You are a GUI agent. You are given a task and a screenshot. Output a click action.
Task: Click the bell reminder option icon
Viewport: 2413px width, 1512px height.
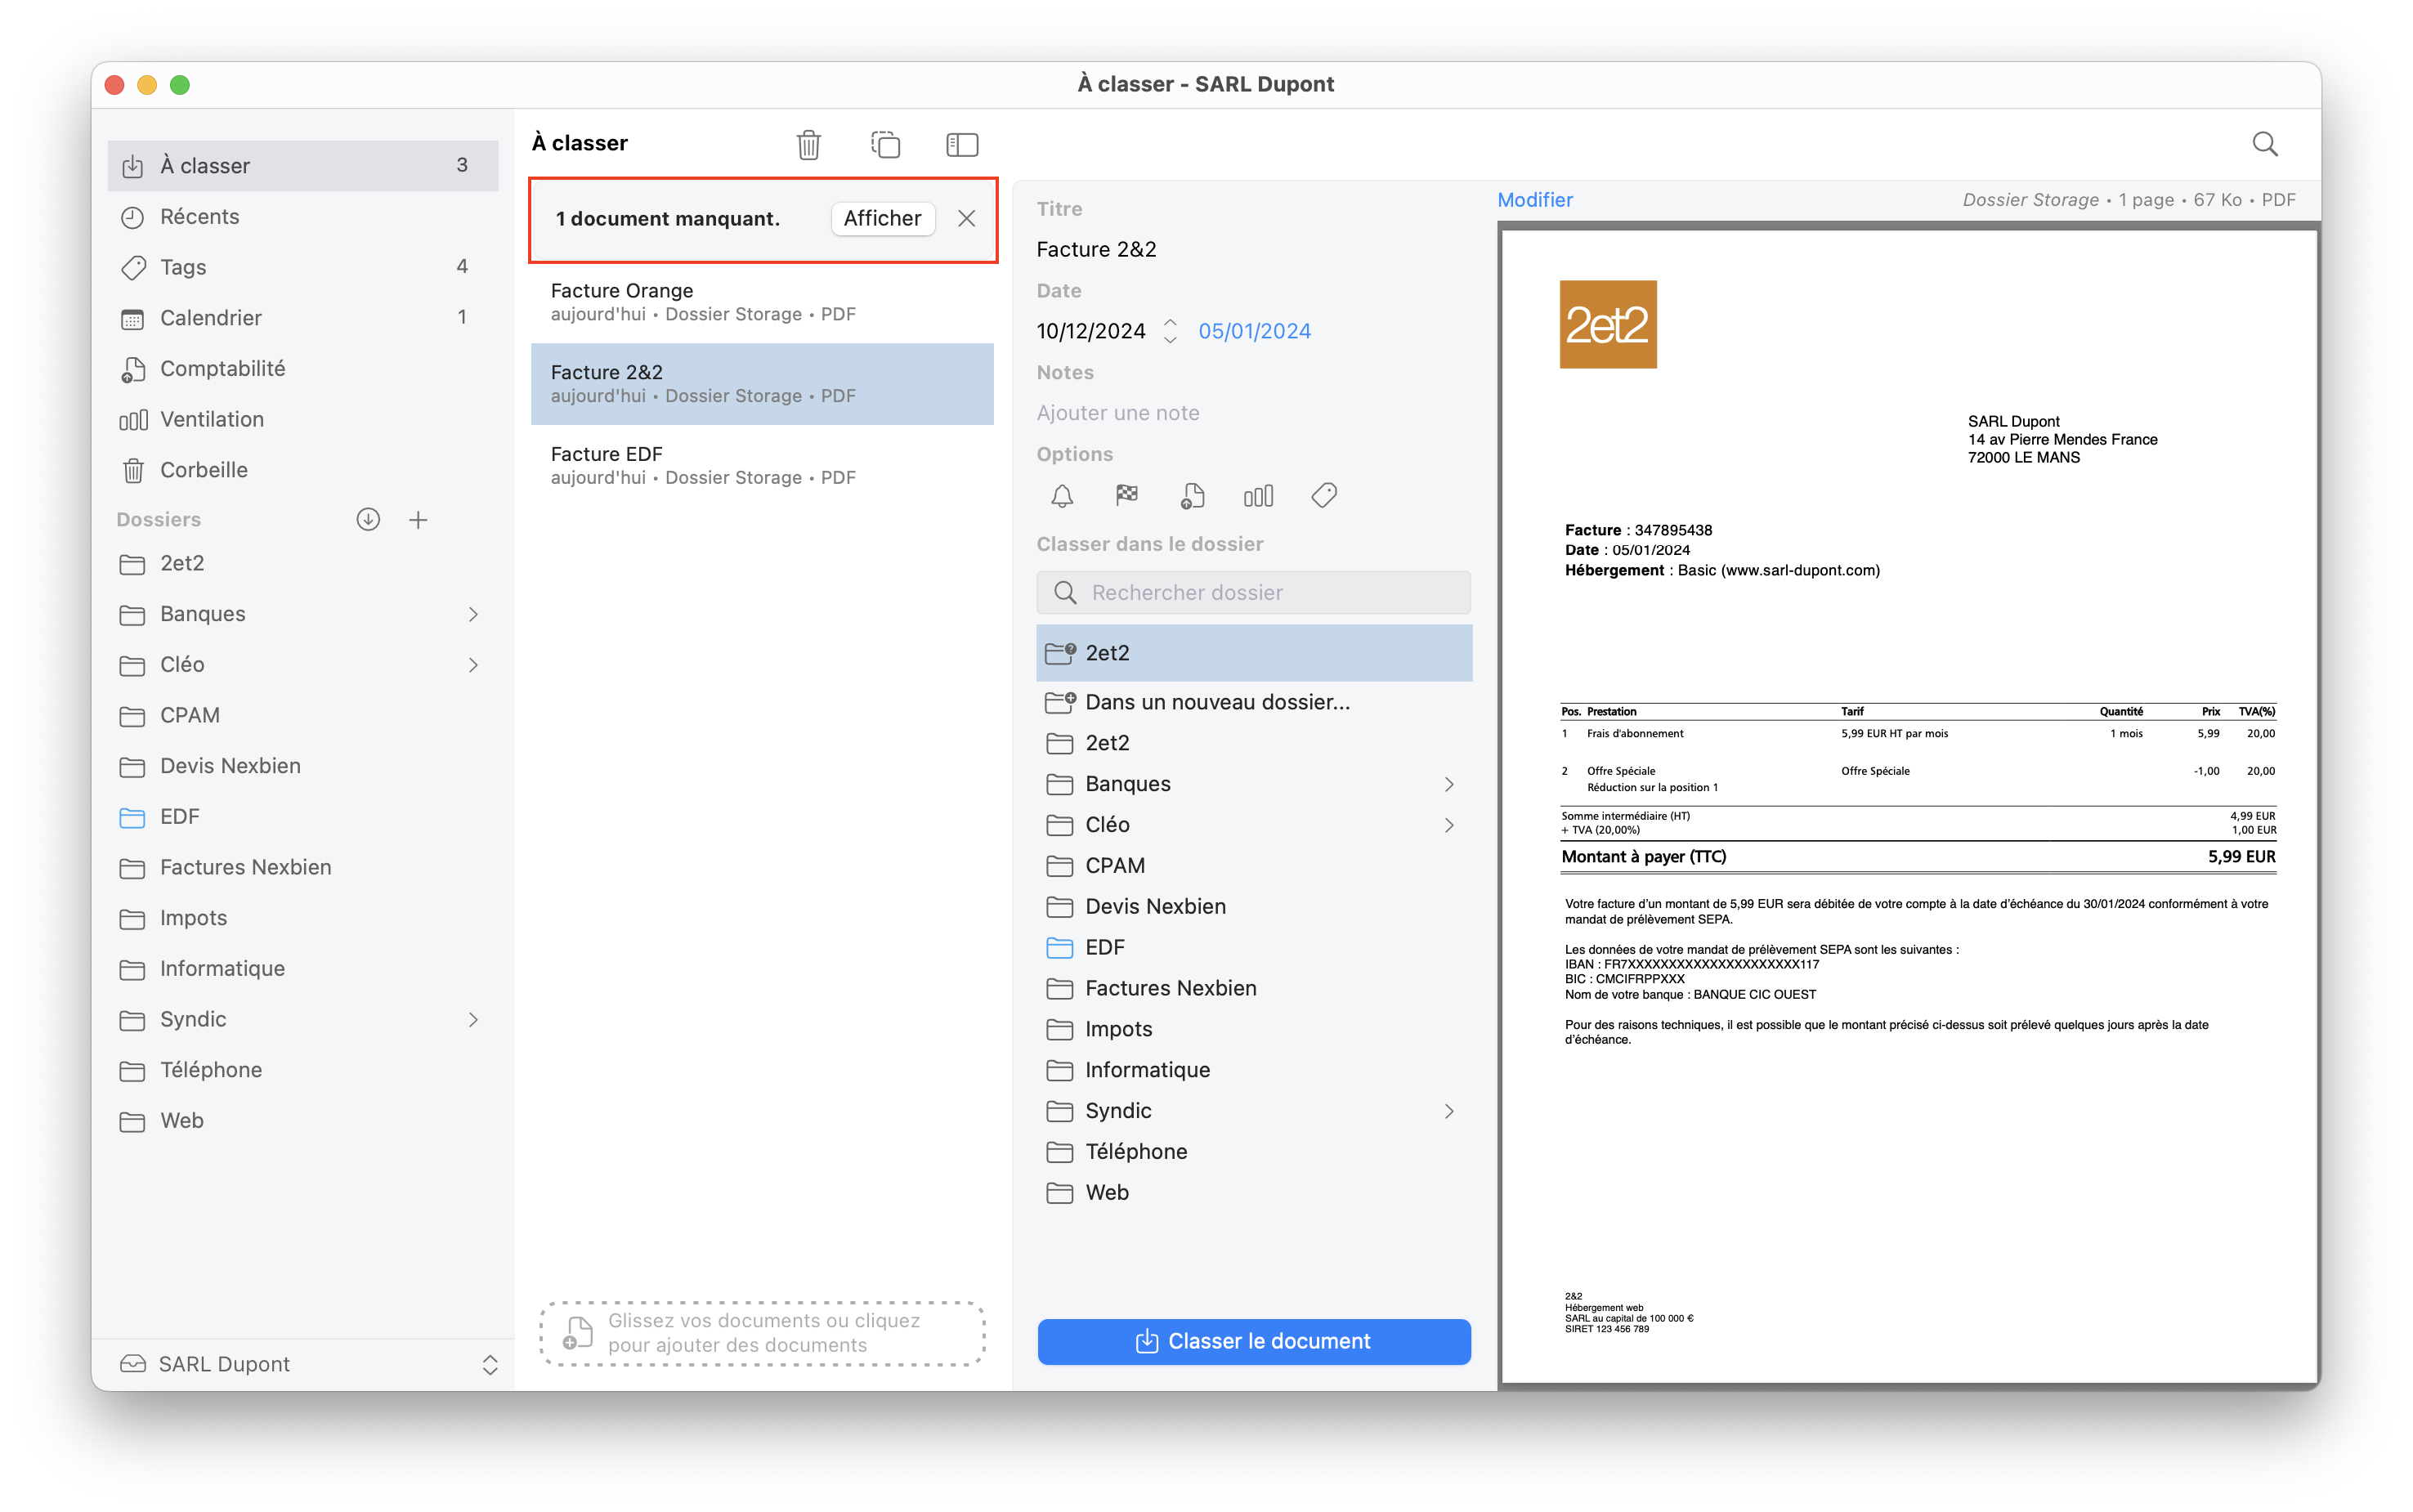(x=1062, y=496)
